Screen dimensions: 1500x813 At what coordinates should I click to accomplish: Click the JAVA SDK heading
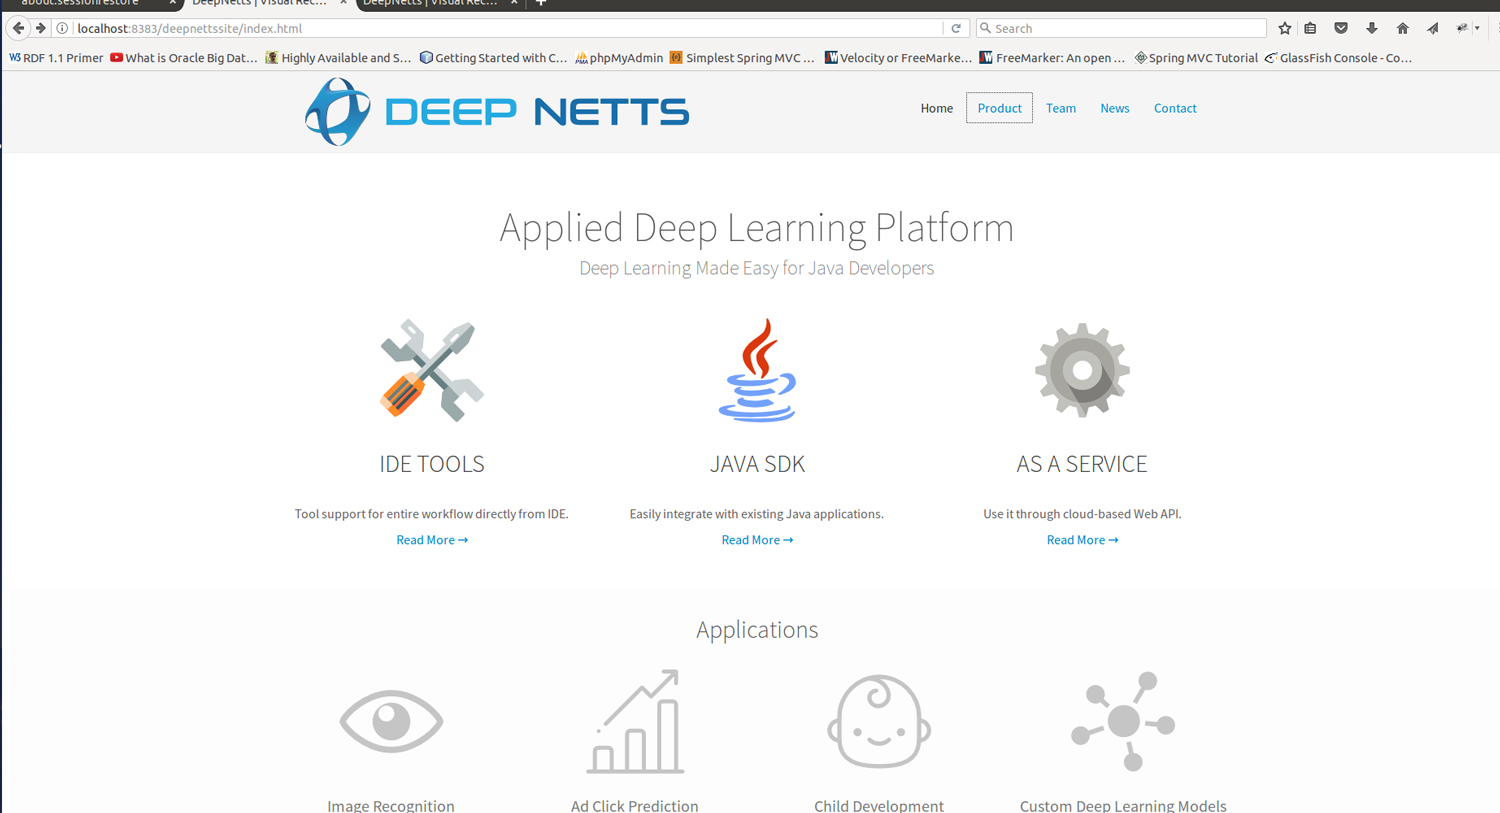pyautogui.click(x=757, y=464)
